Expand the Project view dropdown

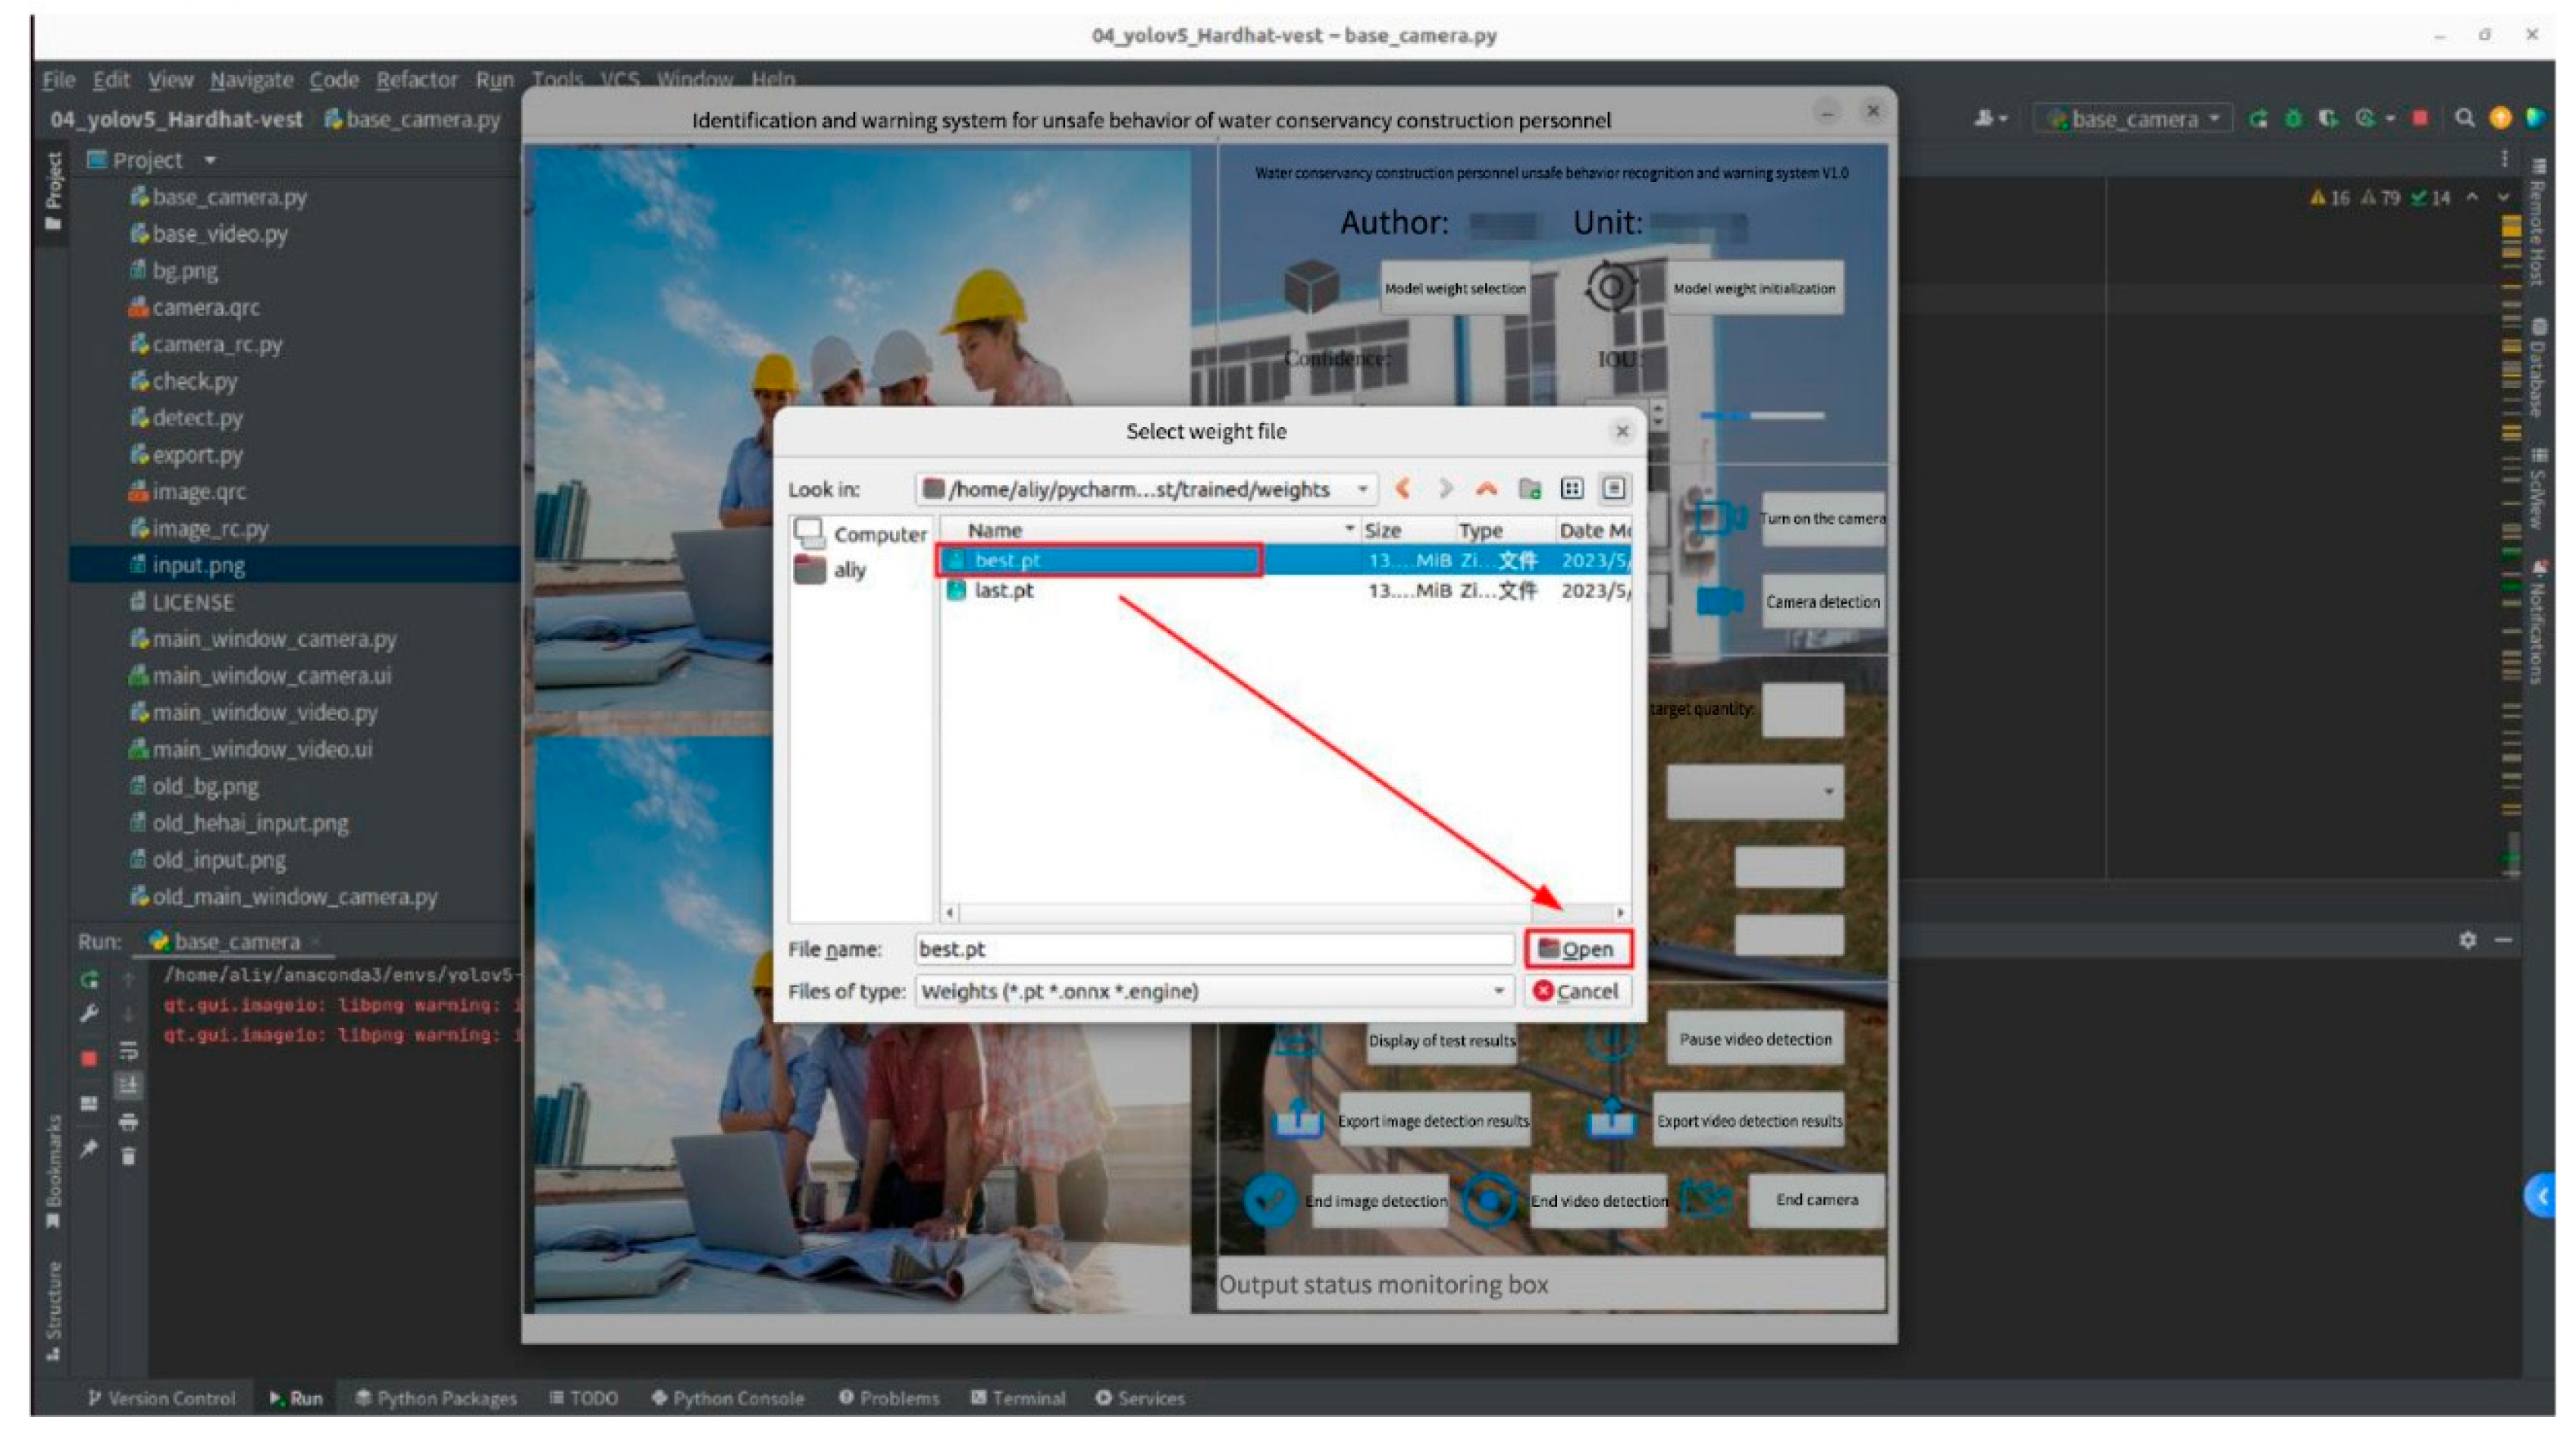pos(210,160)
